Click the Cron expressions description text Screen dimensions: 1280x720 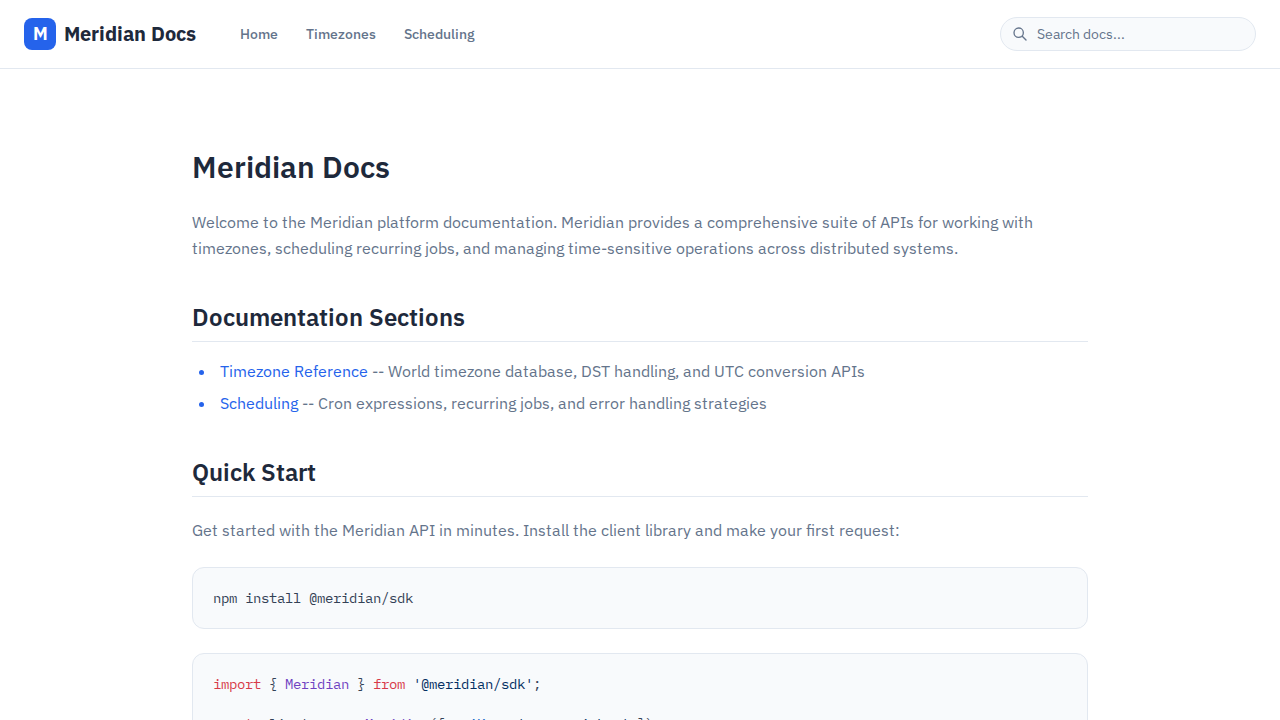[542, 403]
